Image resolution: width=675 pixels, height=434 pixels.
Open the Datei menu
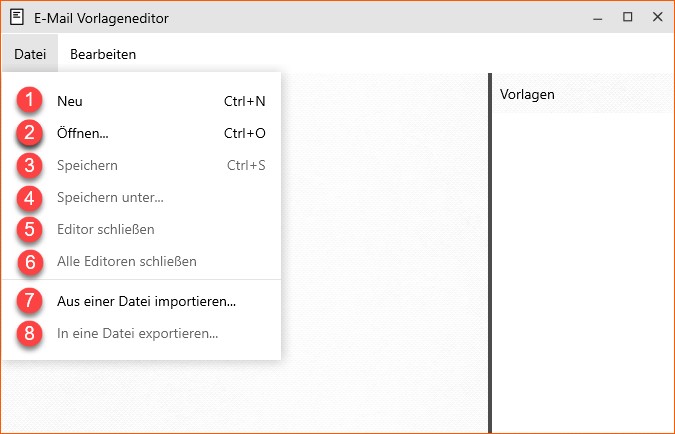[x=30, y=54]
